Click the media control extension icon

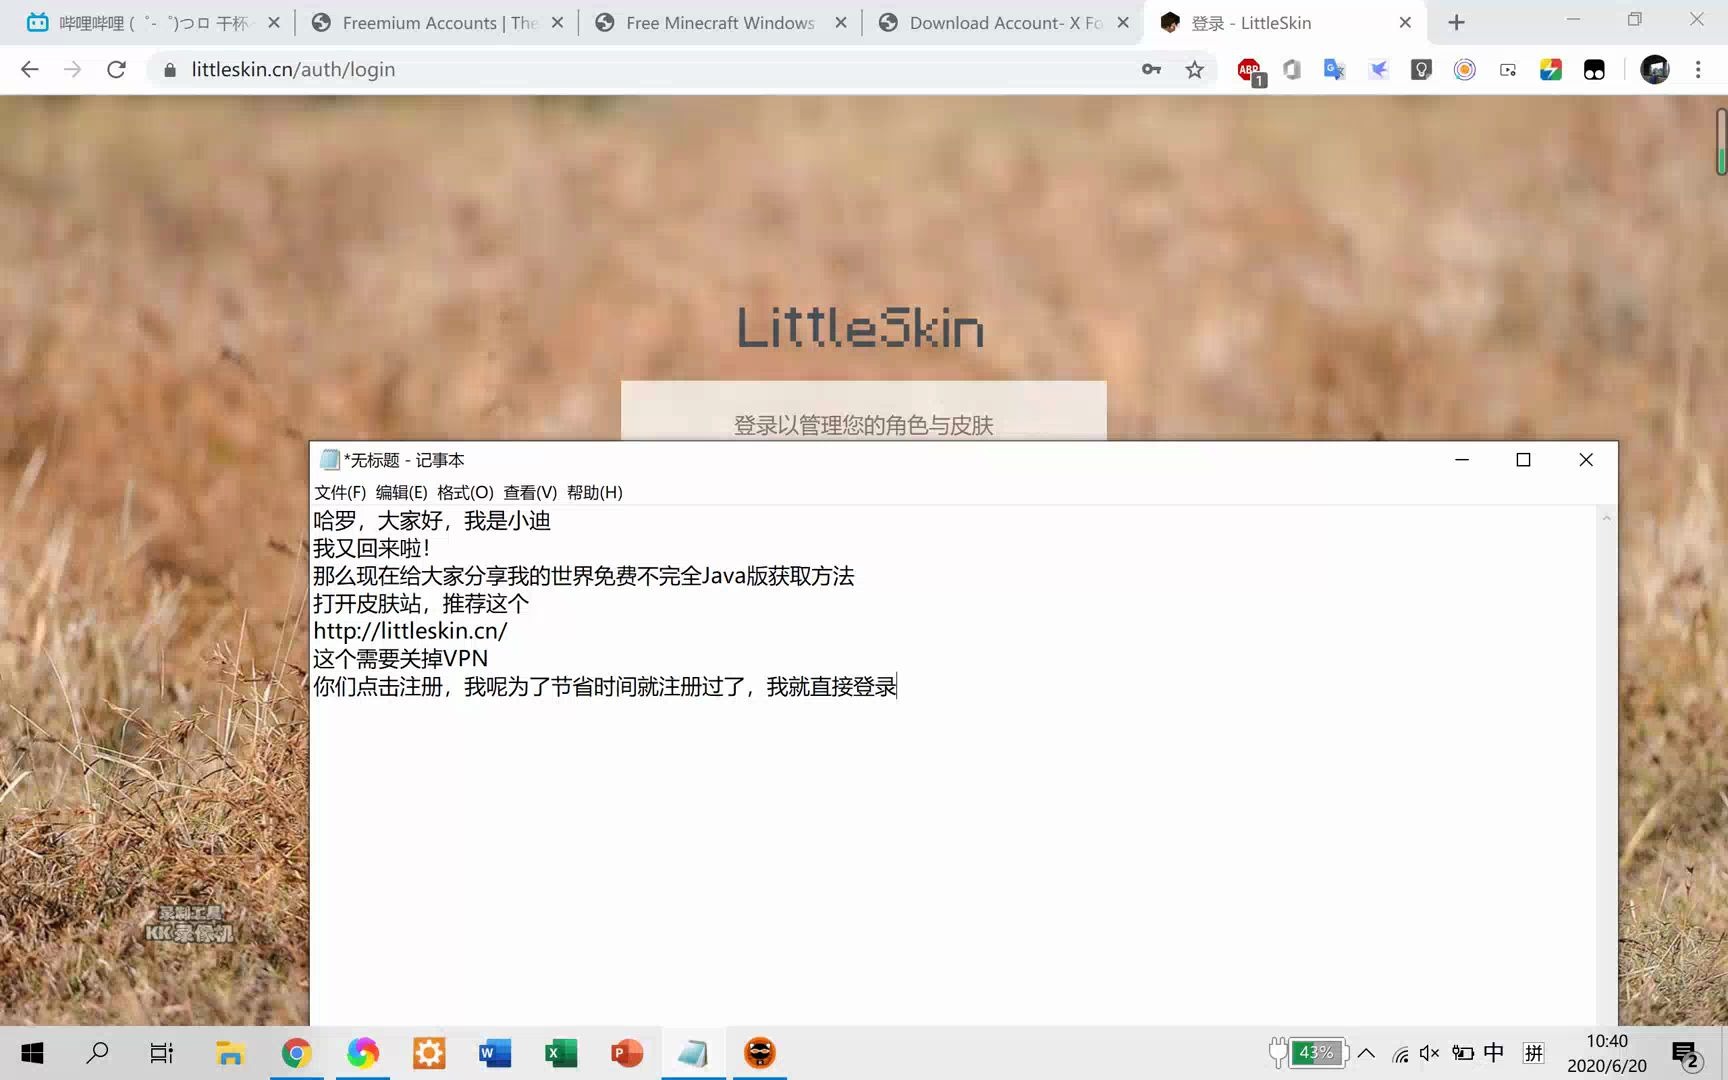point(1508,69)
